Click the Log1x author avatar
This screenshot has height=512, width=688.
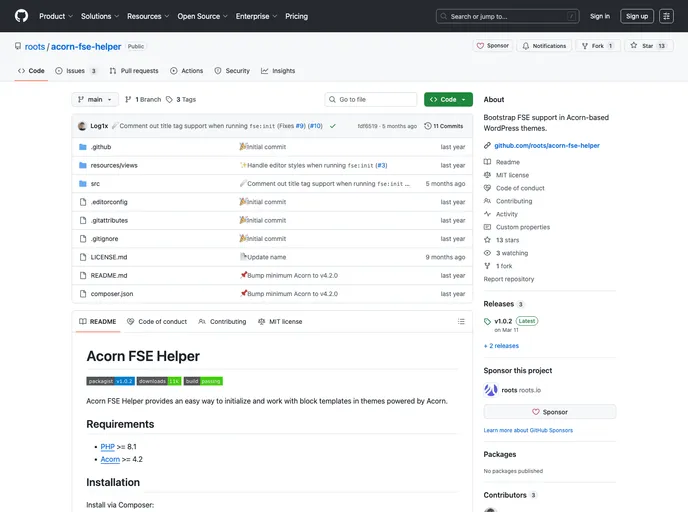(82, 126)
